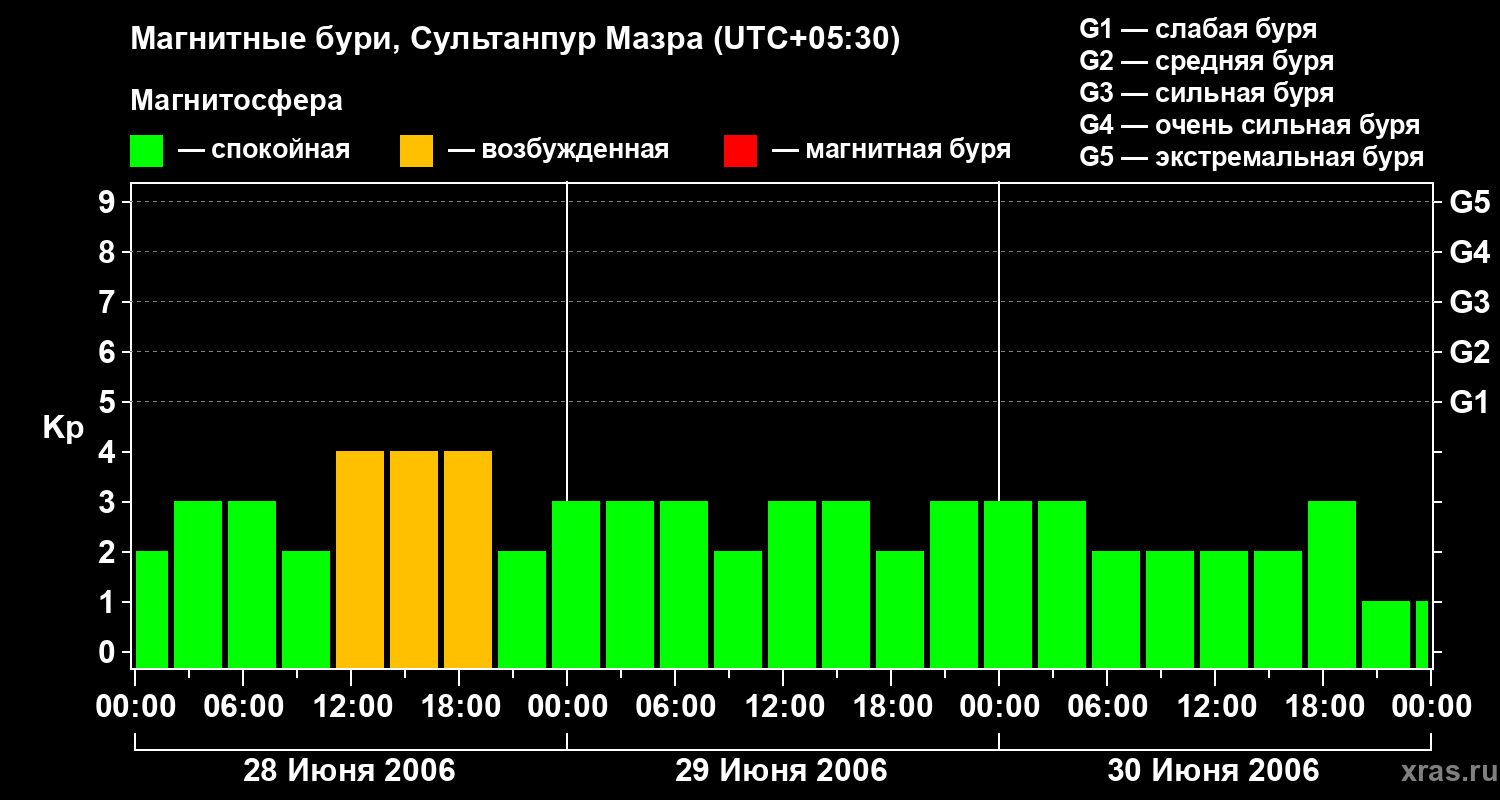This screenshot has height=800, width=1500.
Task: Click the 'G5' label on the right axis
Action: point(1470,203)
